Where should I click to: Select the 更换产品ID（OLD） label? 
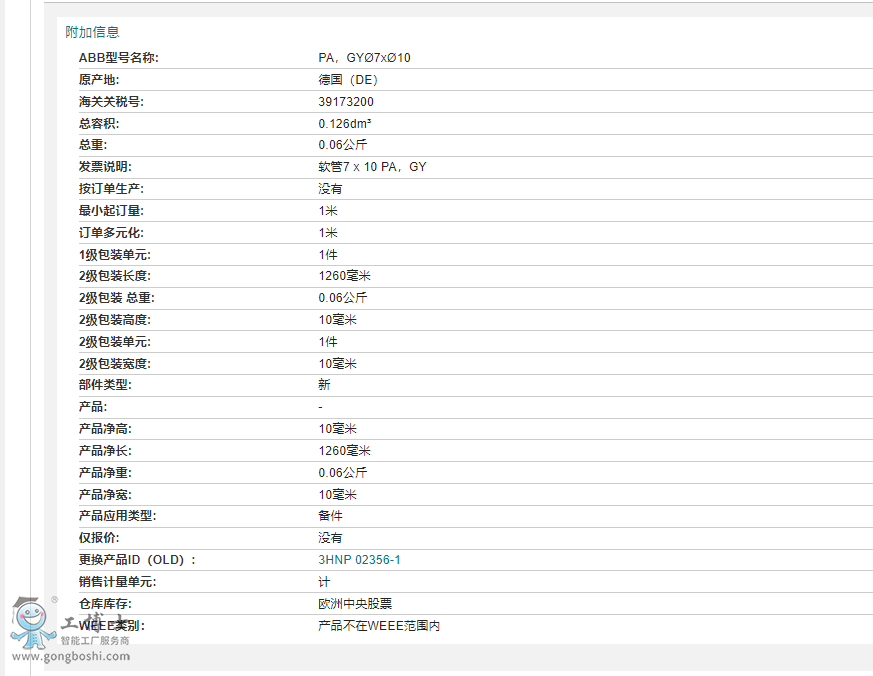point(137,560)
